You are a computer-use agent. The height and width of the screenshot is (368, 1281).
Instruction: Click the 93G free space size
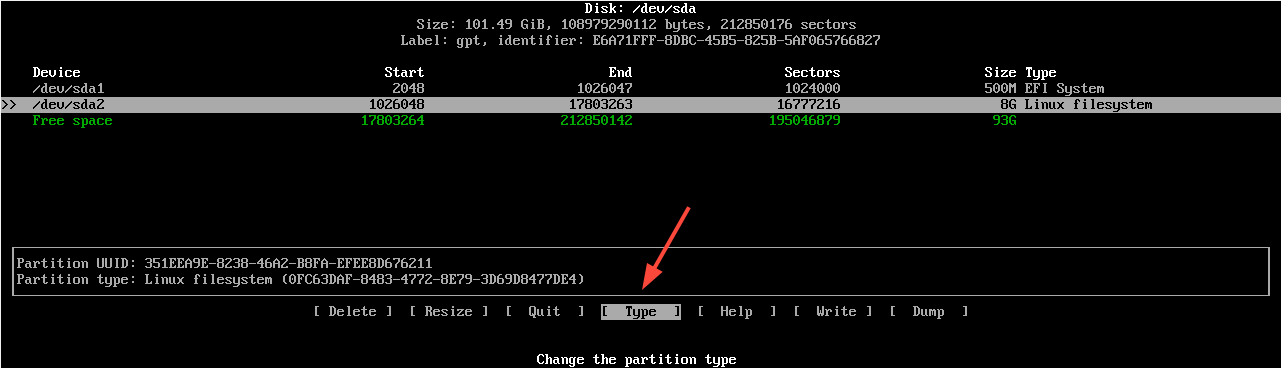1004,121
